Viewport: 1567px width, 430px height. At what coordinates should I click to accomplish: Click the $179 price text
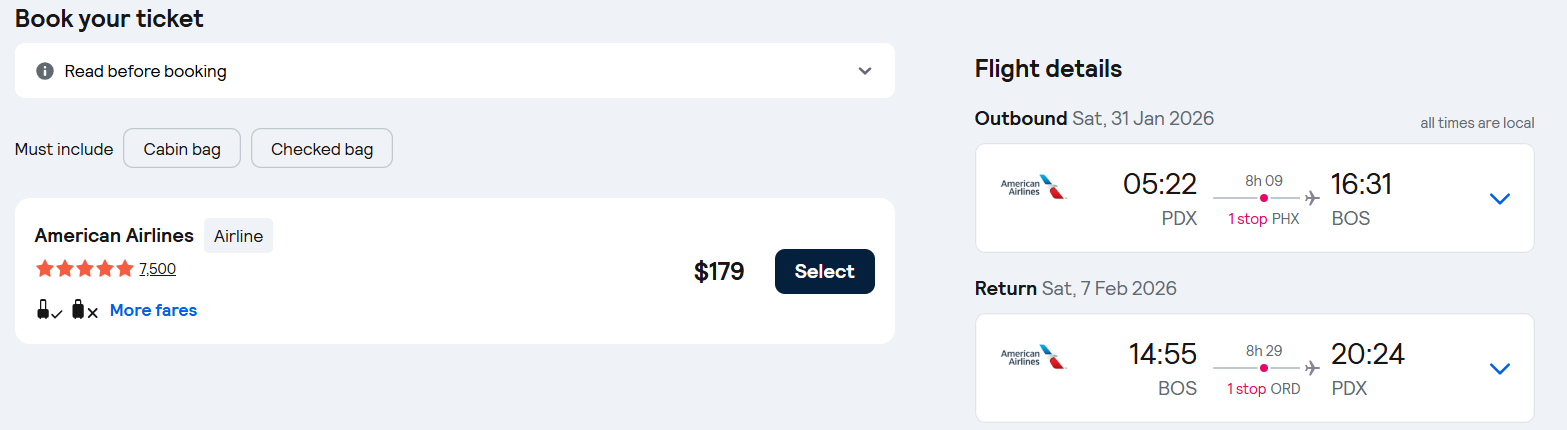pos(719,271)
